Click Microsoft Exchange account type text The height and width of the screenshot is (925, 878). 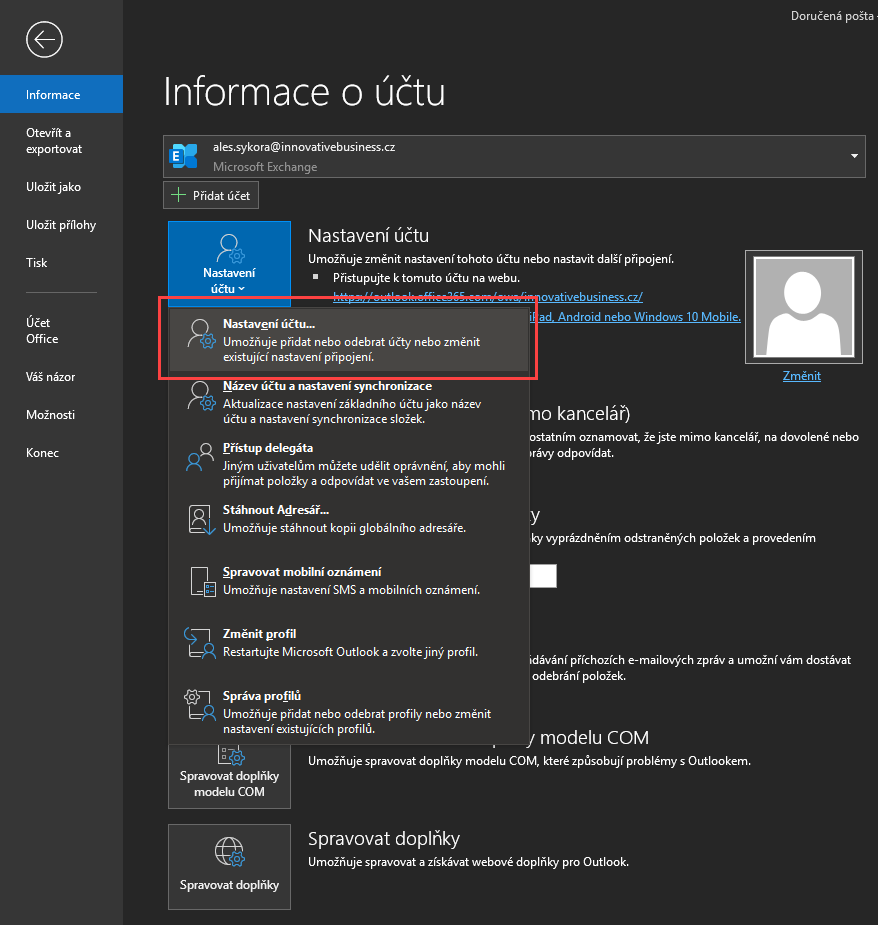(x=265, y=167)
